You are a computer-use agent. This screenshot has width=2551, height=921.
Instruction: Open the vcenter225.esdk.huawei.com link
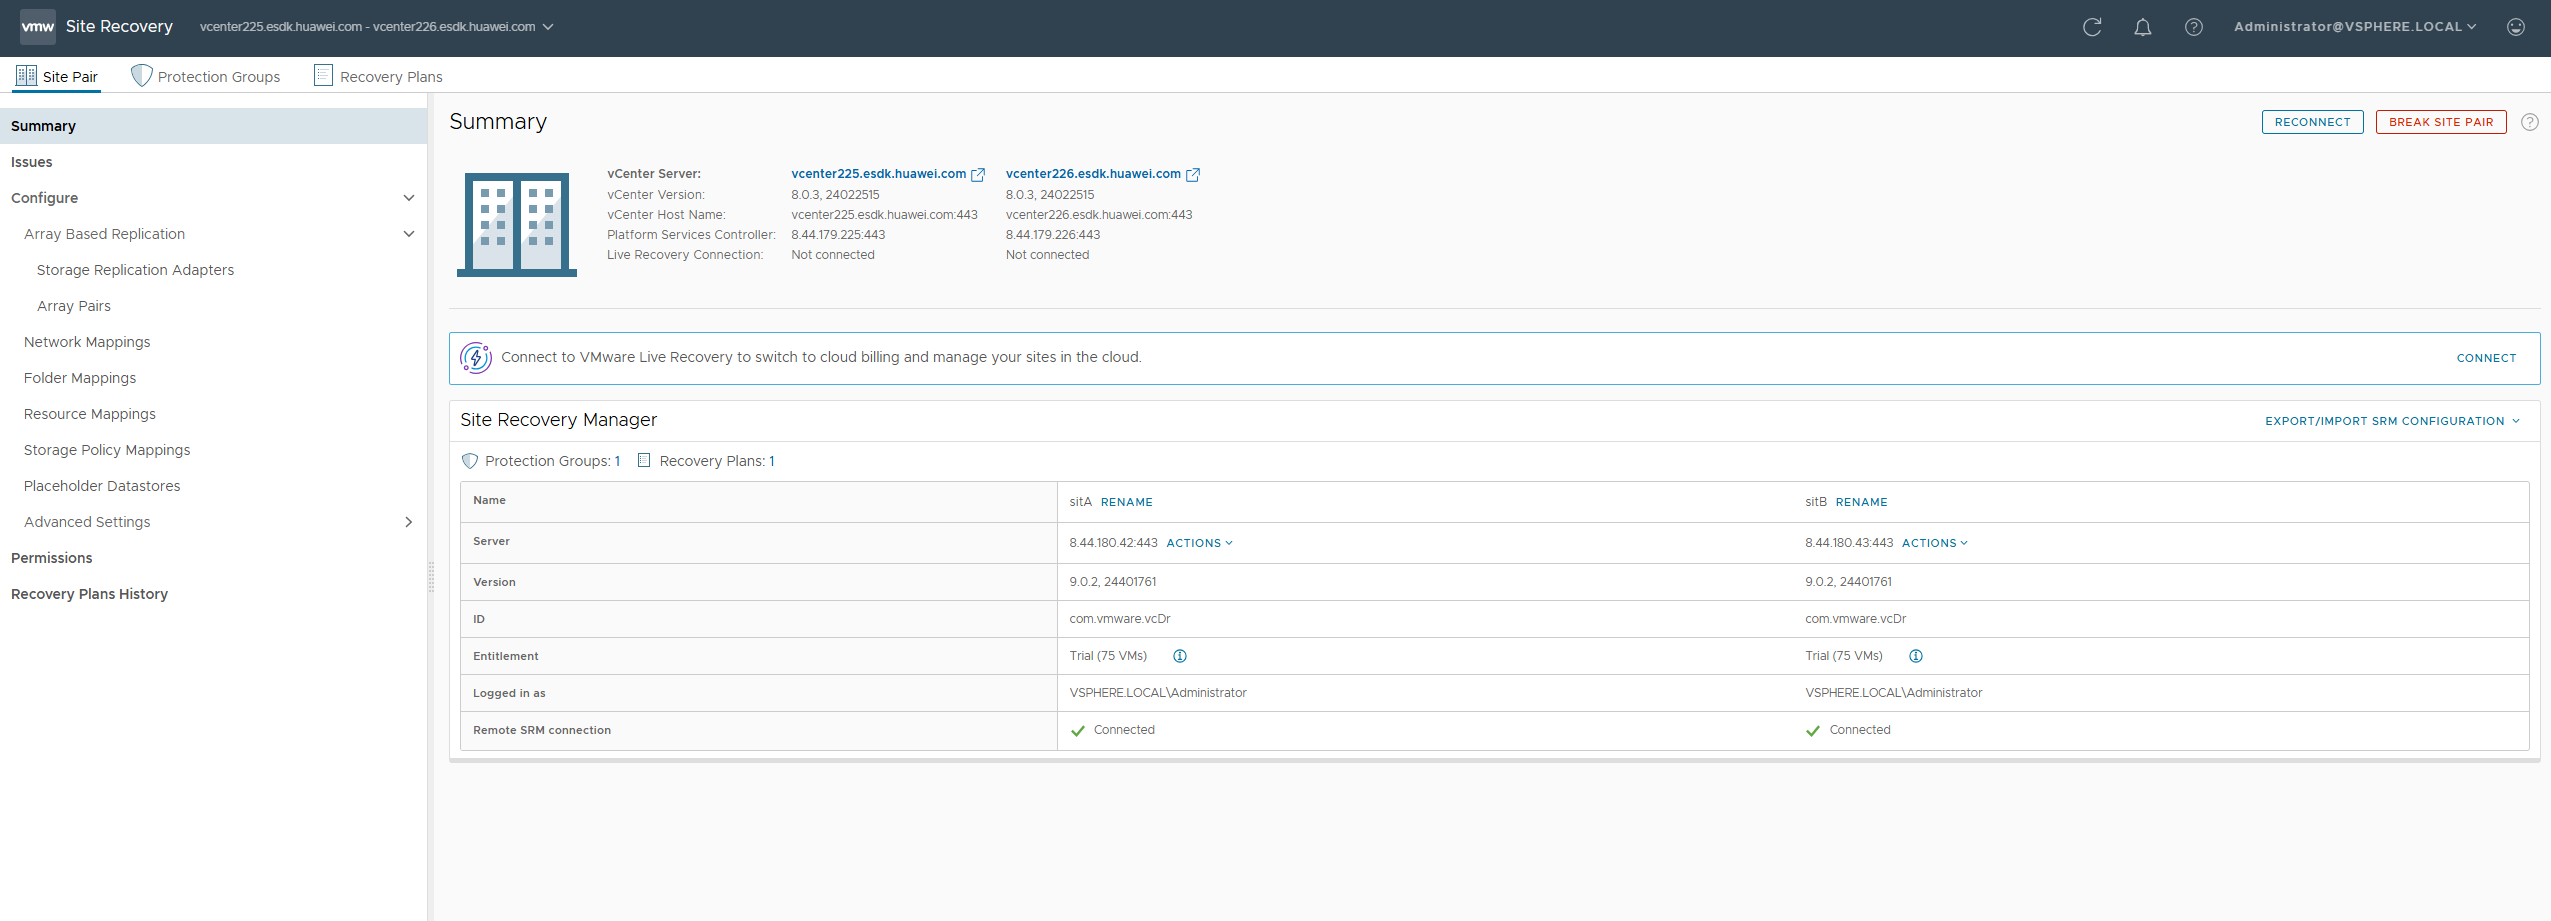click(878, 174)
